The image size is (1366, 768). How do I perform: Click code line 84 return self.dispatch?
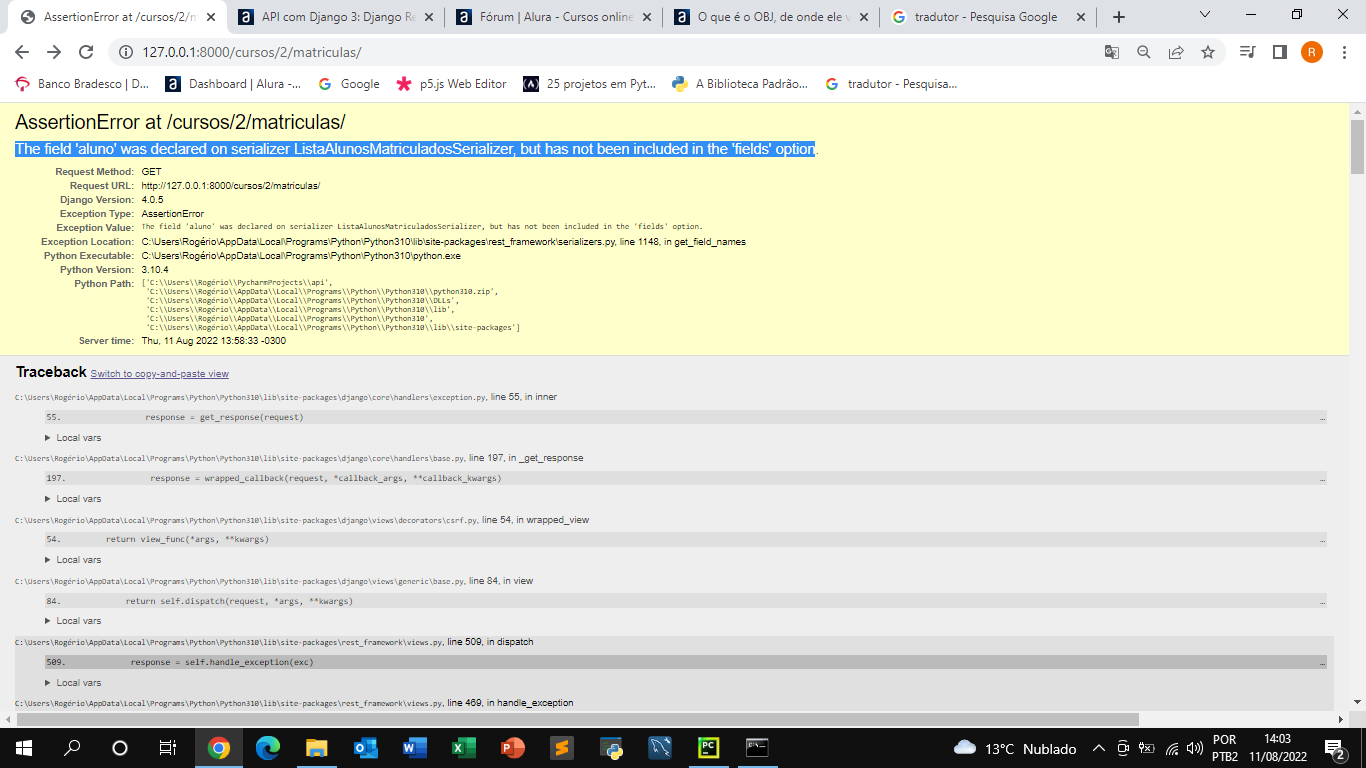click(x=685, y=601)
